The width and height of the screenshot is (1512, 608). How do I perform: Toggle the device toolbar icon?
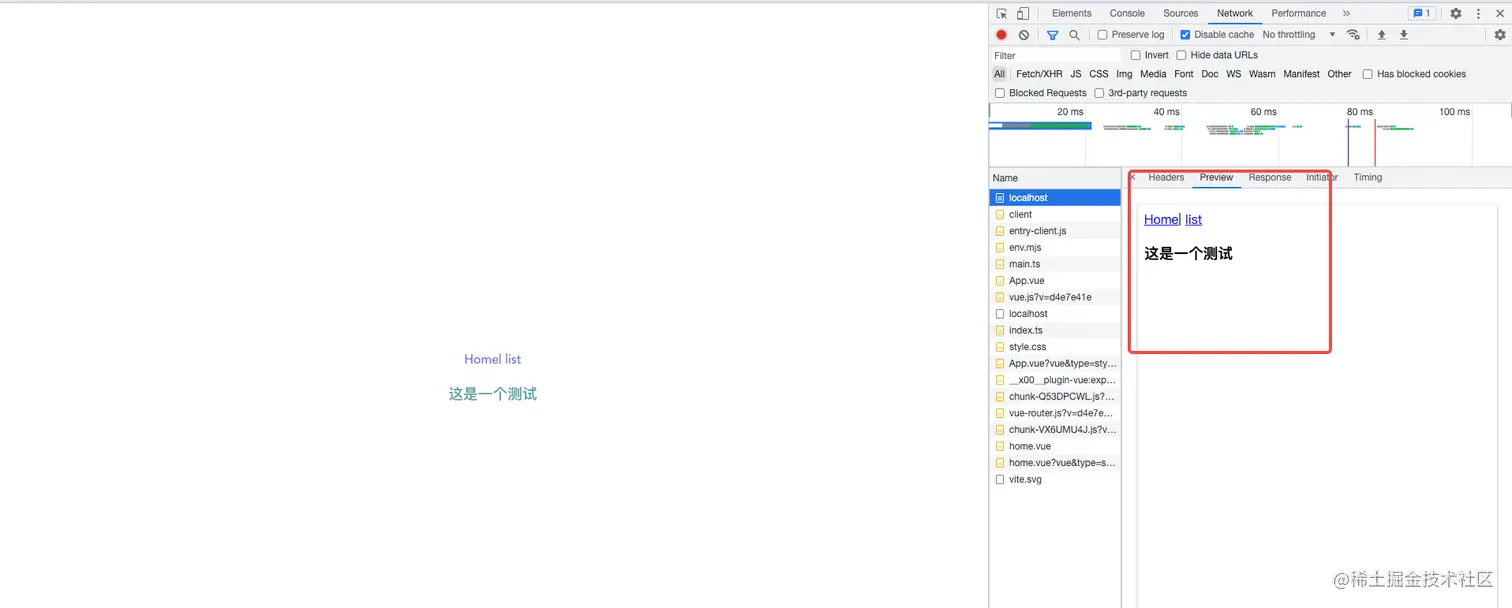(x=1023, y=13)
